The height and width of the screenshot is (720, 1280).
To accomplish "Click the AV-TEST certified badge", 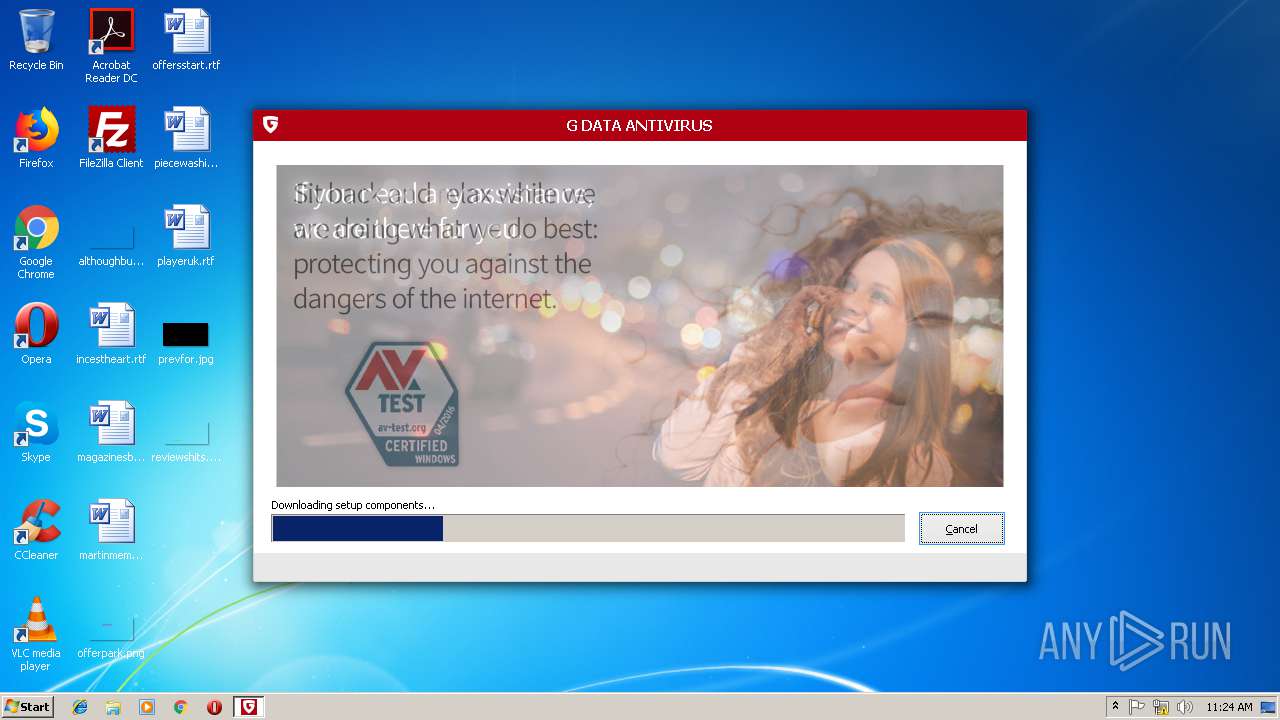I will [401, 404].
